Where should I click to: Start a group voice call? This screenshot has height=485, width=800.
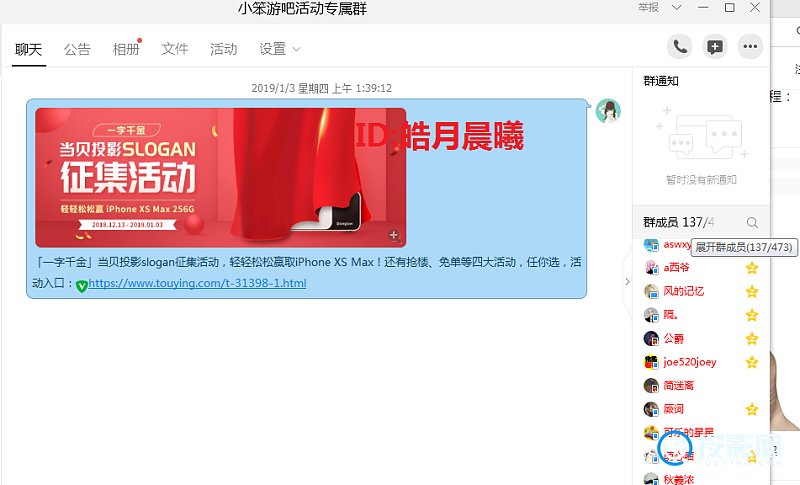(680, 47)
